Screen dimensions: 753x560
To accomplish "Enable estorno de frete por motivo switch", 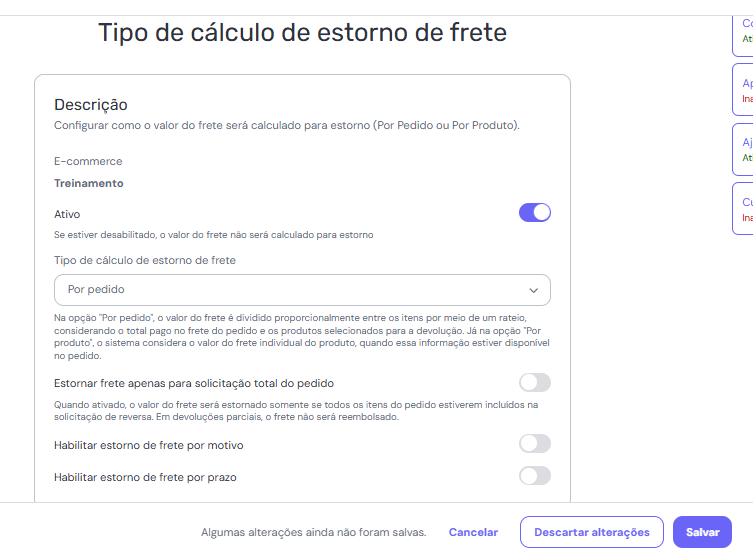I will click(535, 444).
